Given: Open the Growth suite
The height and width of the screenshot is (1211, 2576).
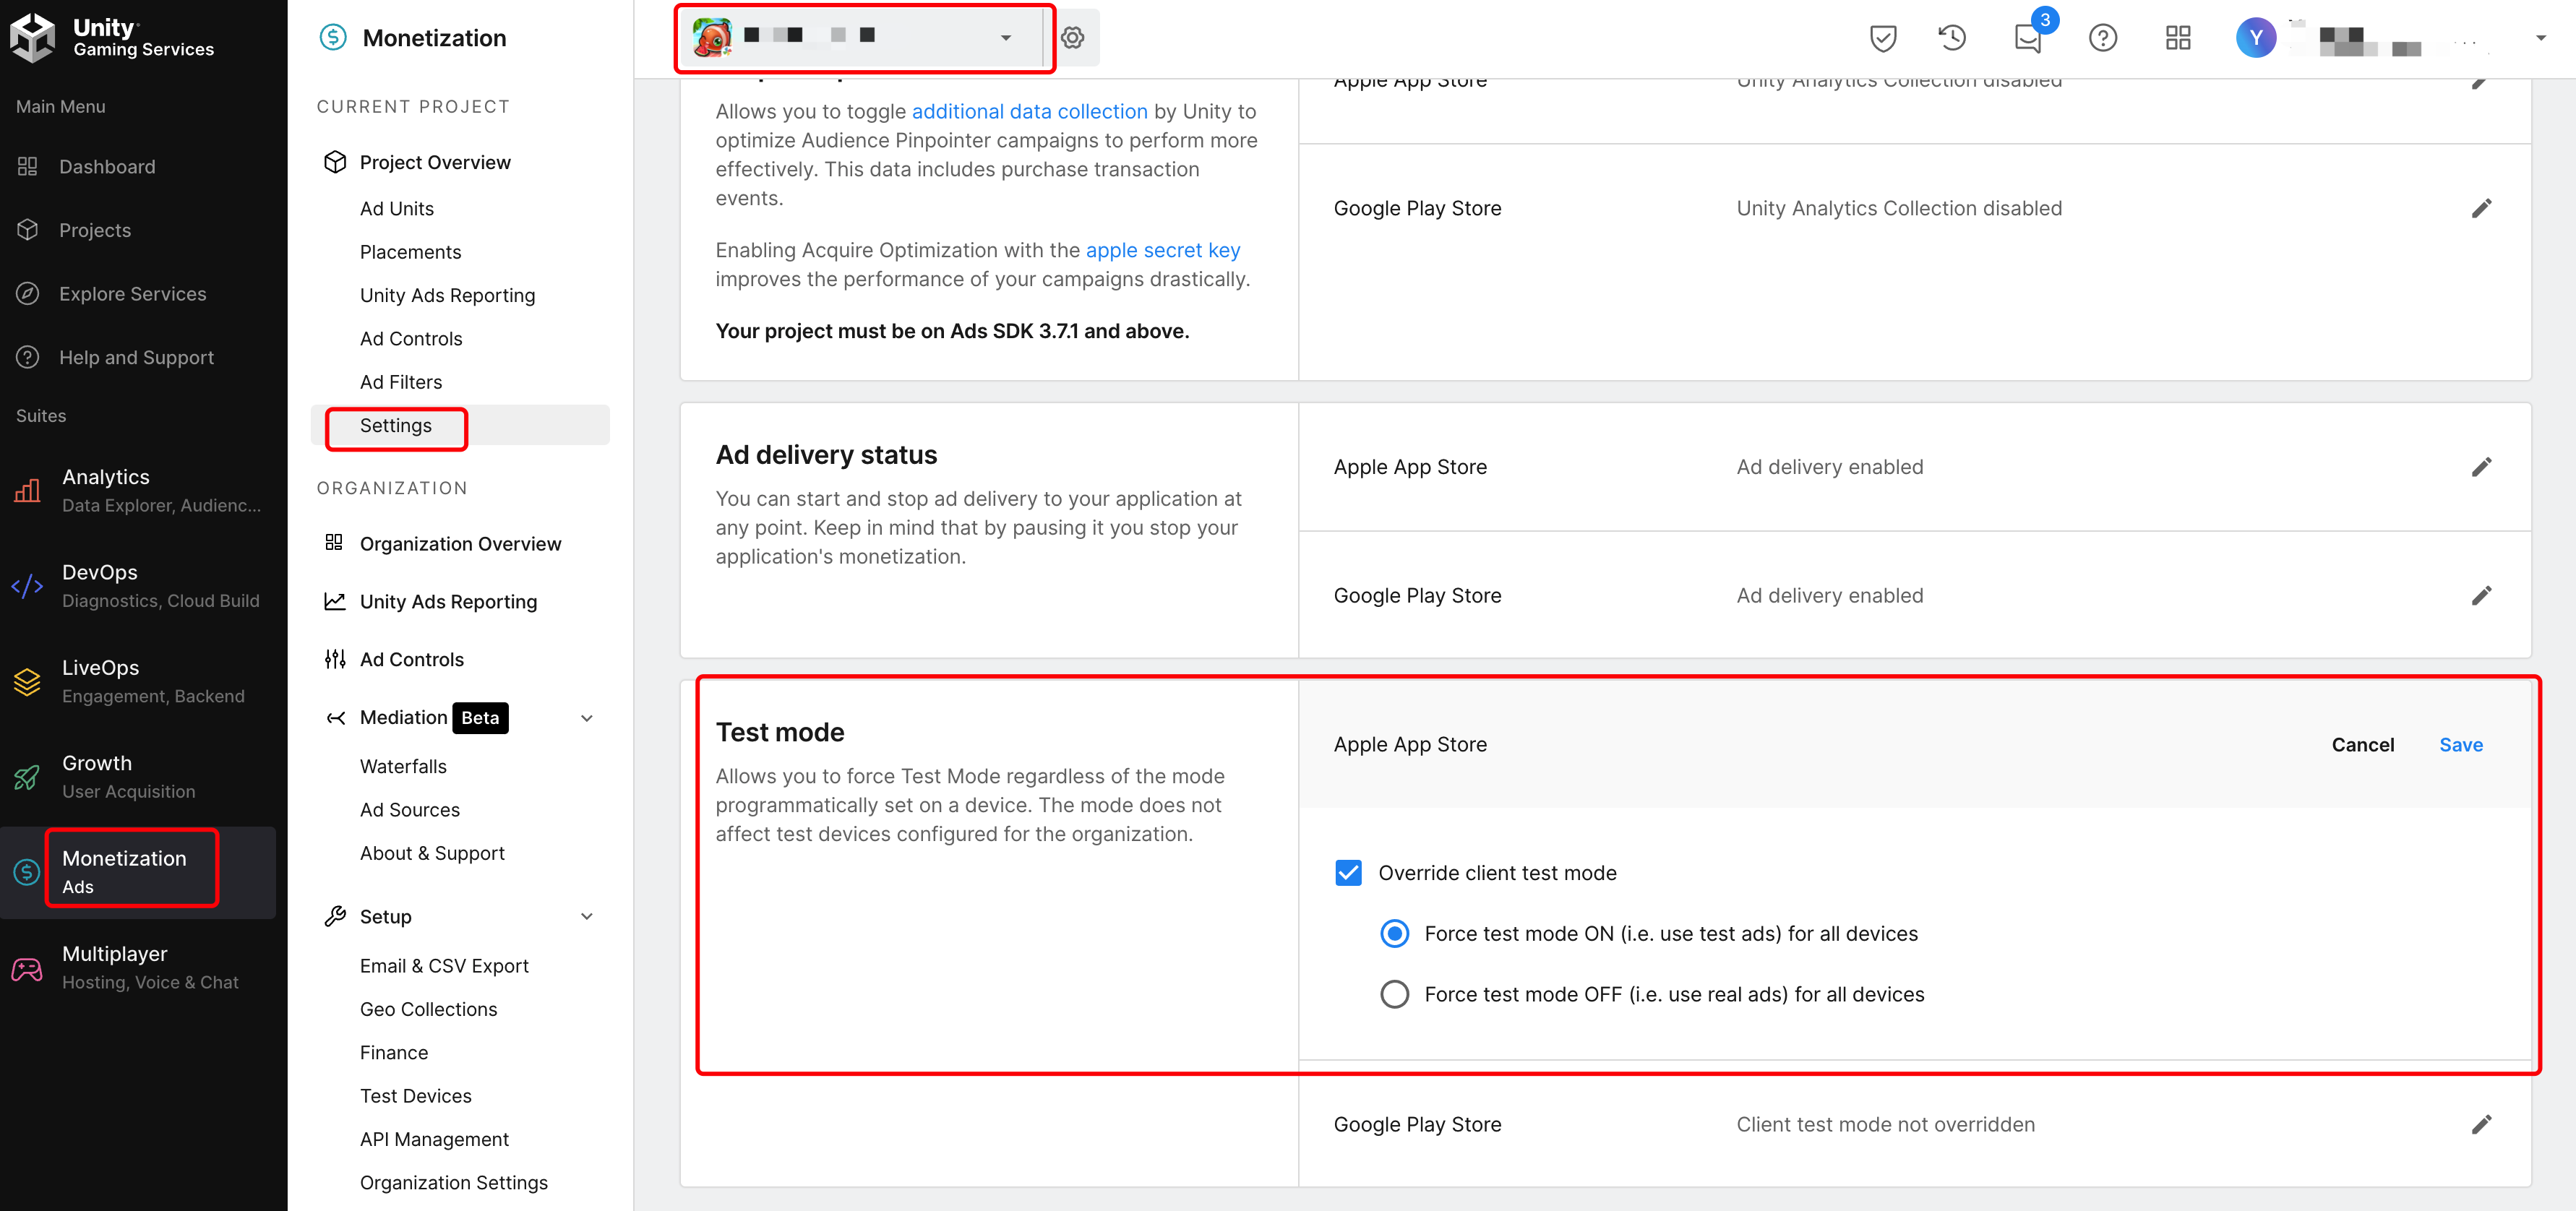Looking at the screenshot, I should pyautogui.click(x=138, y=776).
